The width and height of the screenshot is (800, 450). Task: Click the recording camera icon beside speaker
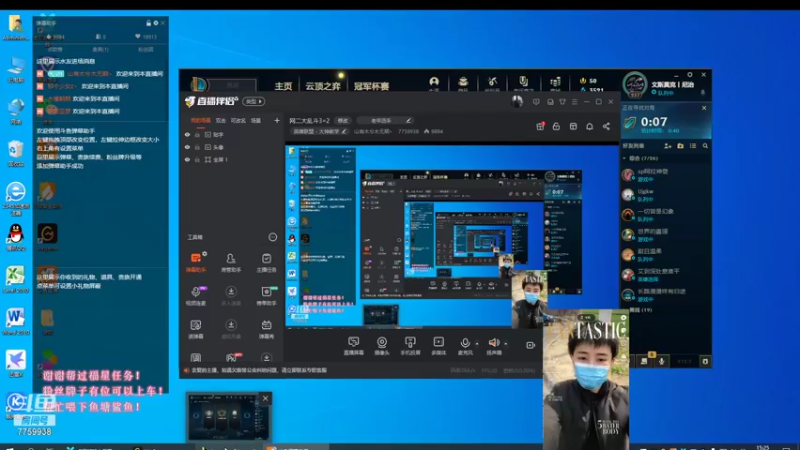click(x=531, y=345)
